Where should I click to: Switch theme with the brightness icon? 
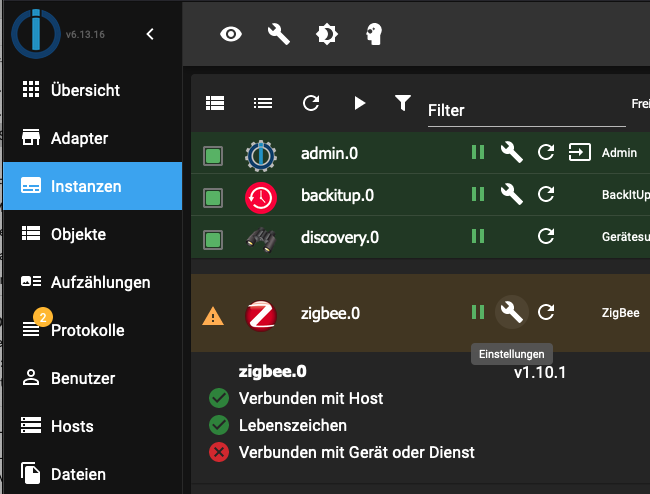point(327,34)
